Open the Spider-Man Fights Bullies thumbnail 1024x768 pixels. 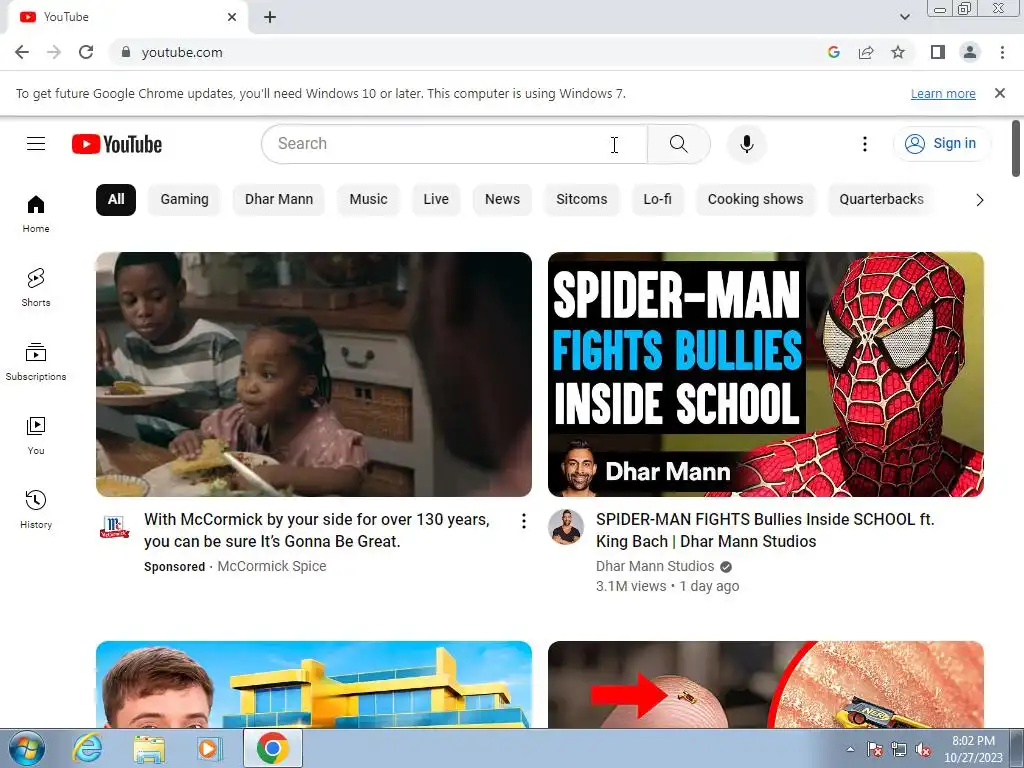[765, 374]
